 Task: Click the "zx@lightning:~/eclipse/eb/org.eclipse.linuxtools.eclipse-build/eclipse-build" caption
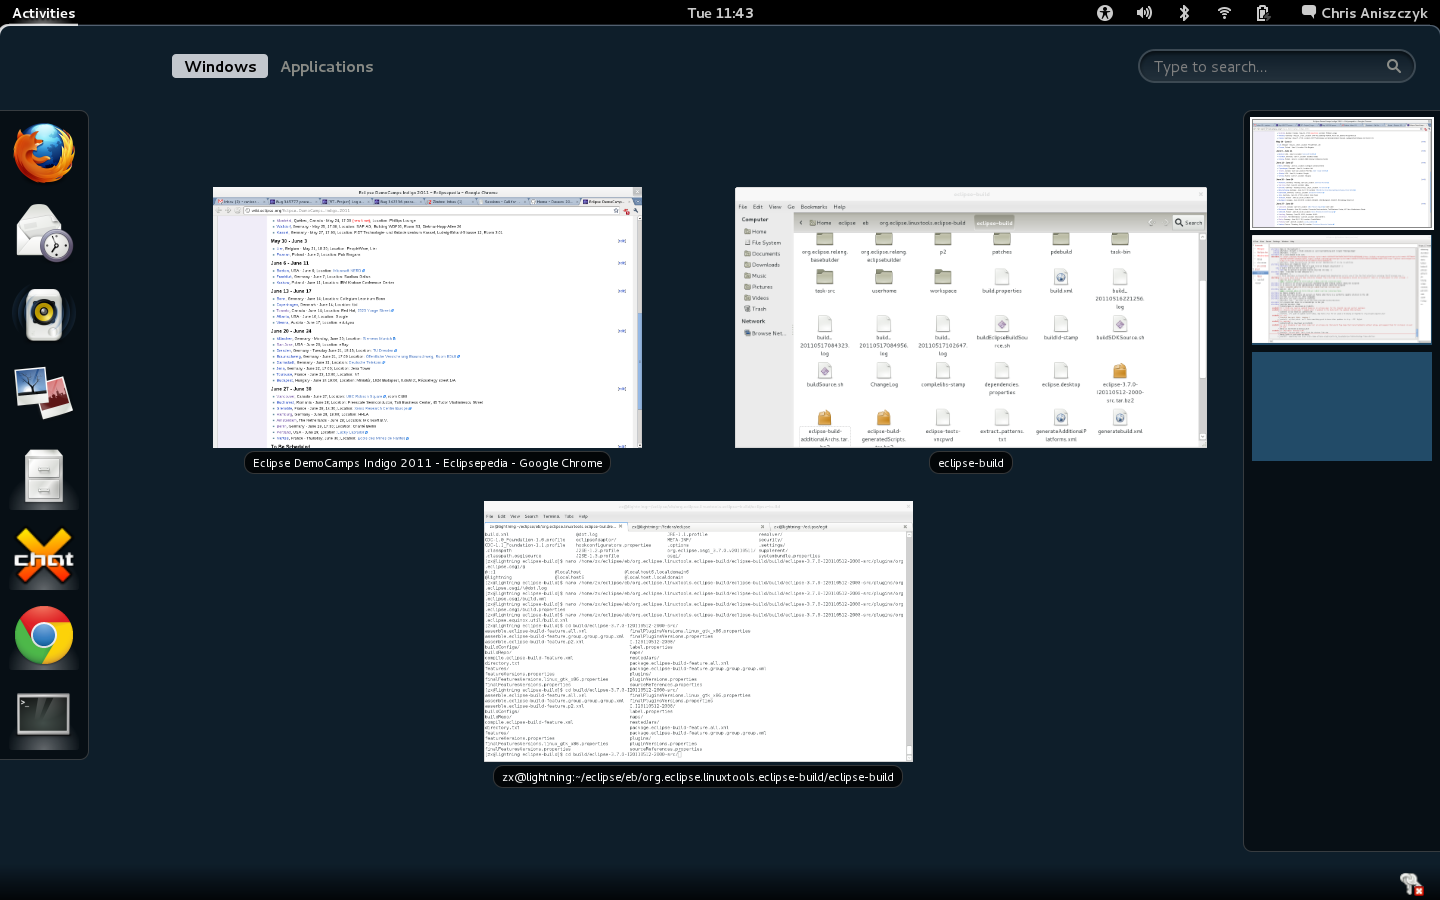click(698, 777)
